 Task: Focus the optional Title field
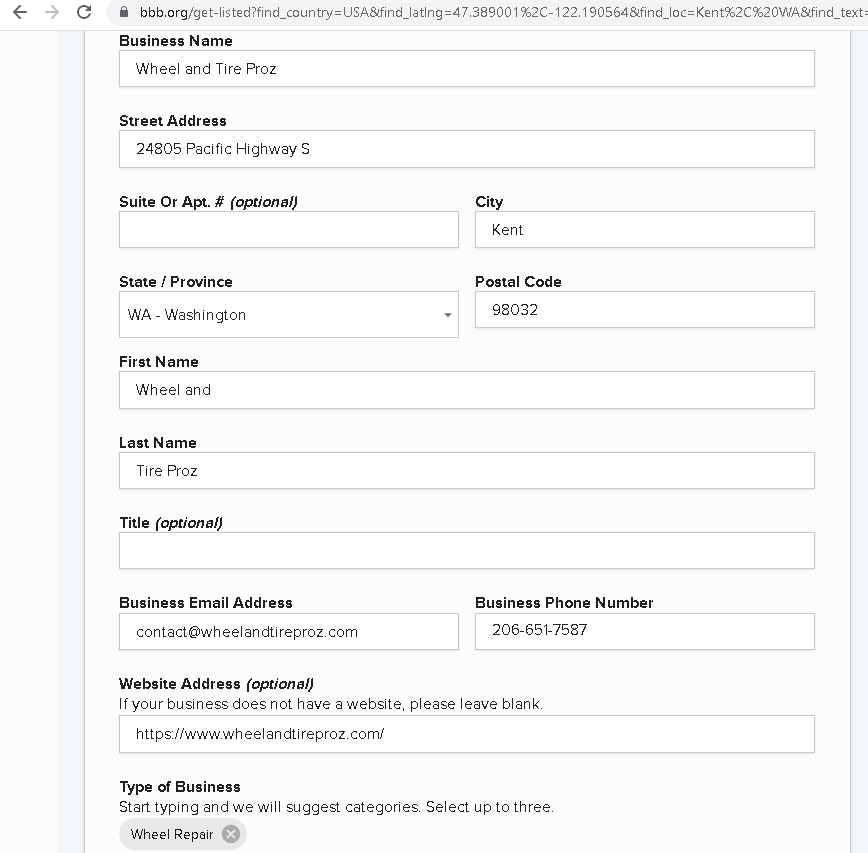(467, 551)
